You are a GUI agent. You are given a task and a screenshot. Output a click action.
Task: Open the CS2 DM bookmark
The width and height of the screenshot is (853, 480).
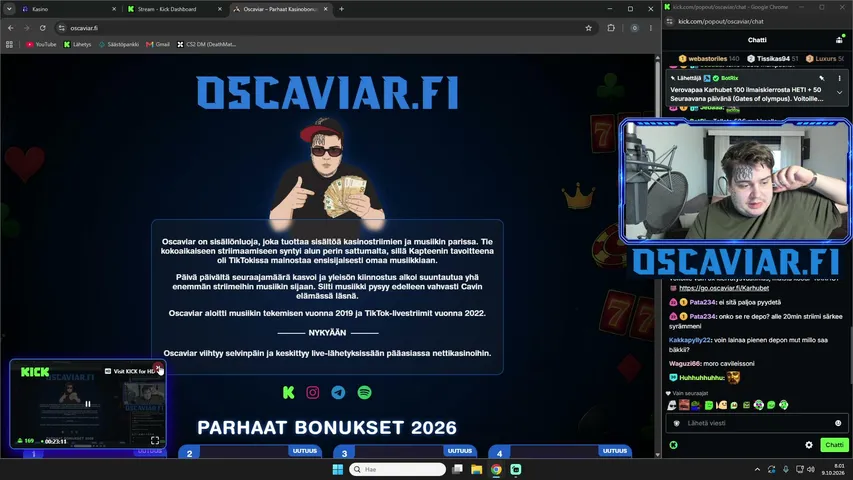click(207, 45)
